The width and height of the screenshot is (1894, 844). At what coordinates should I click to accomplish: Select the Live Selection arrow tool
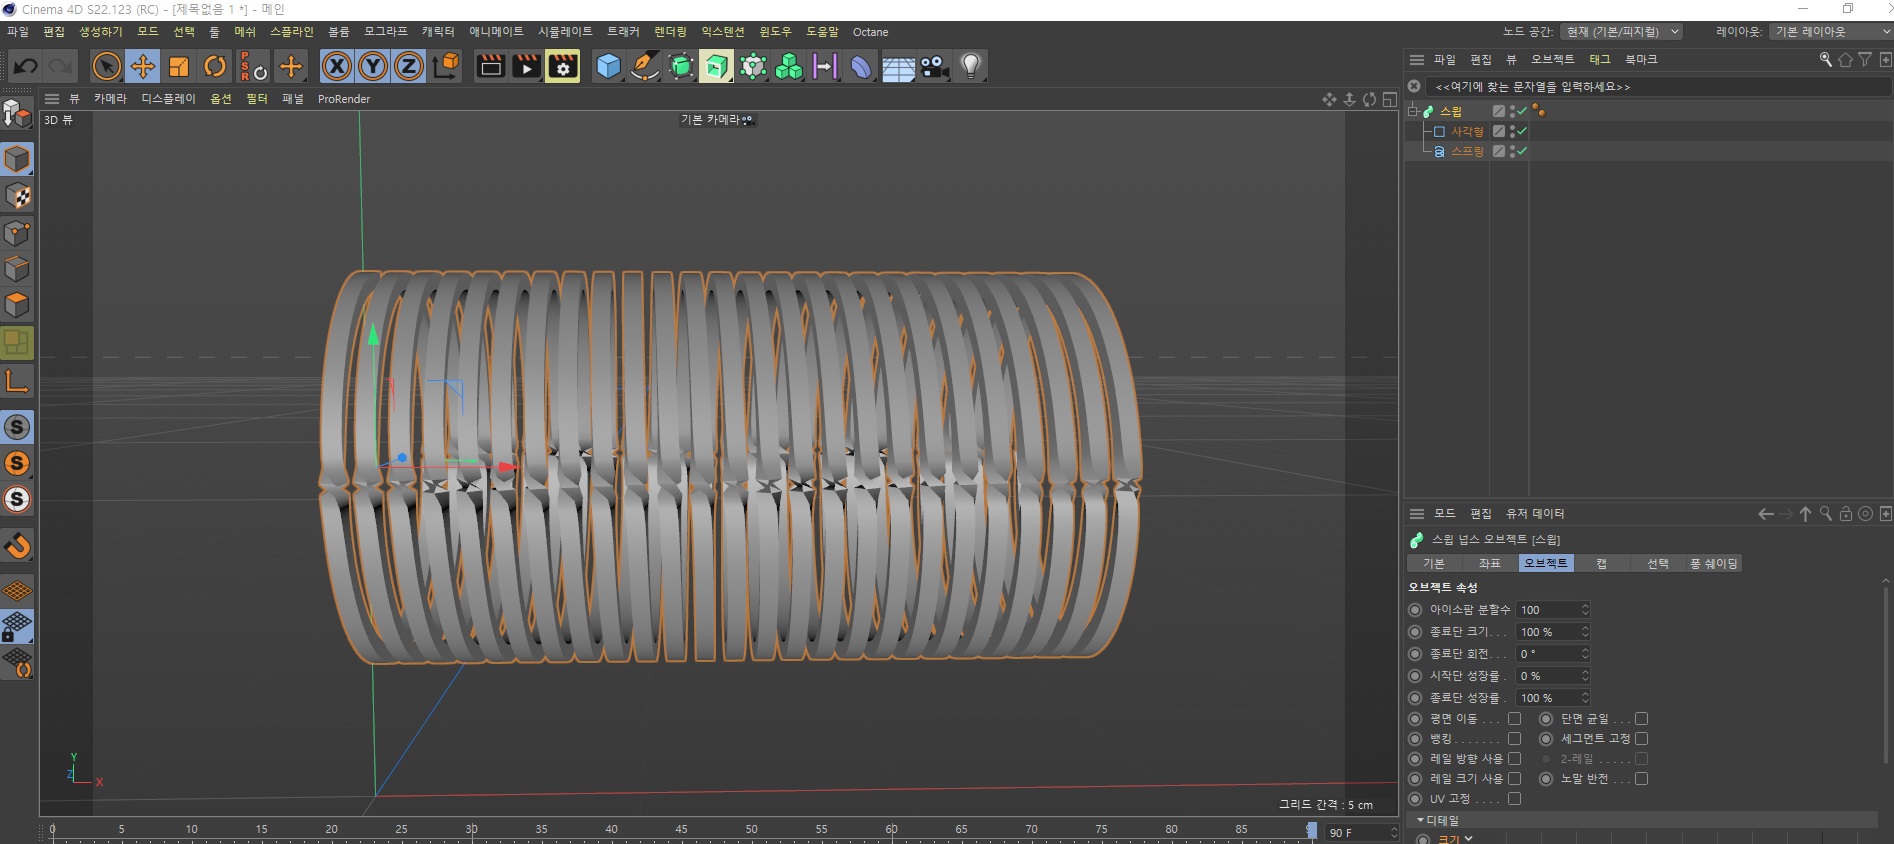106,67
